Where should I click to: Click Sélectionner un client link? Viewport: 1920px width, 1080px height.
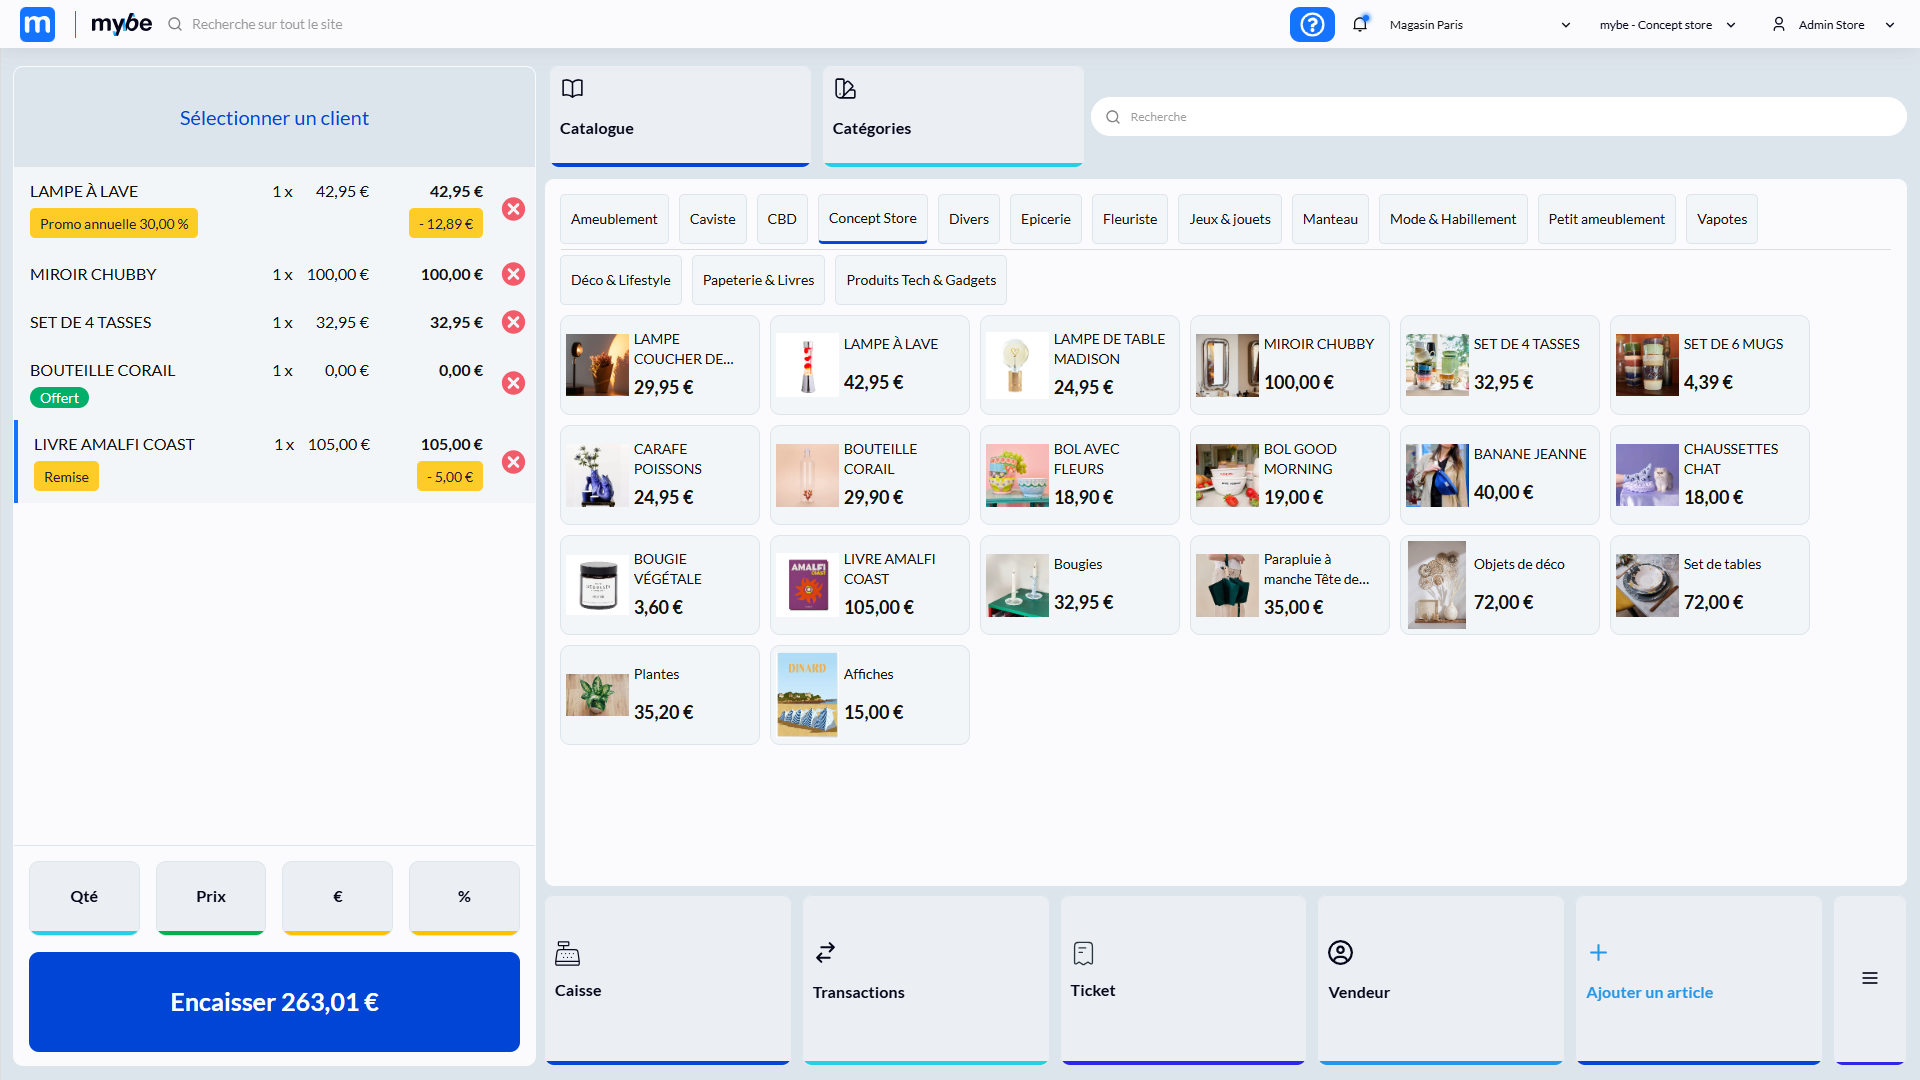point(274,118)
